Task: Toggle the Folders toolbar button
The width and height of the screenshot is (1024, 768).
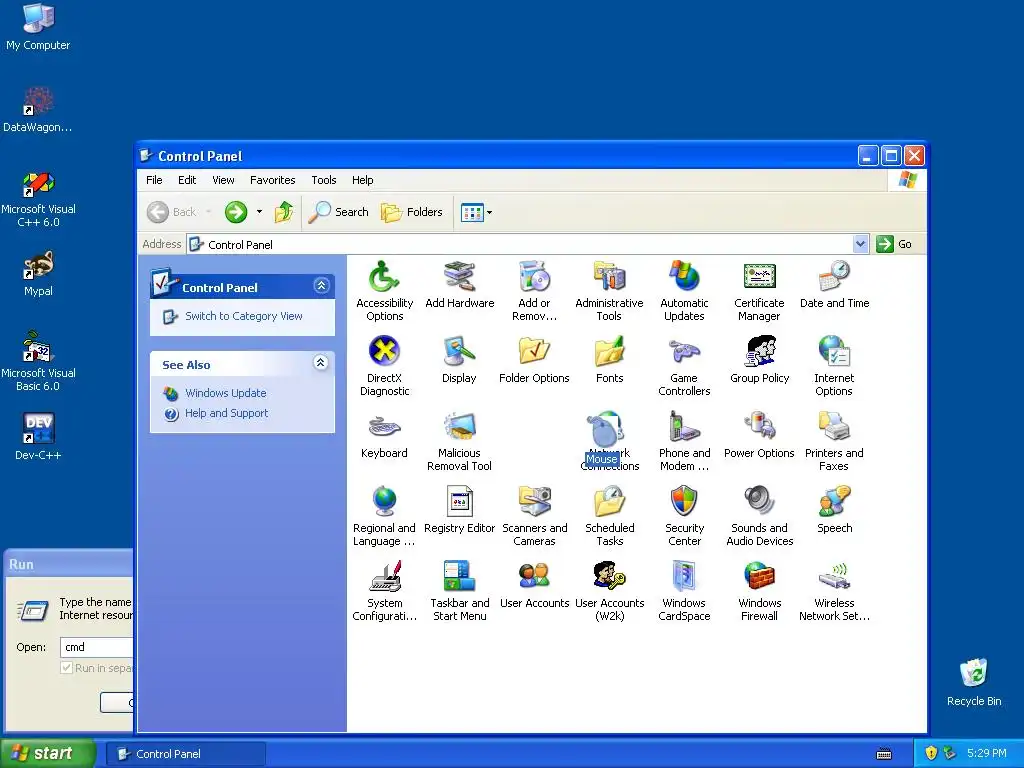Action: [x=411, y=212]
